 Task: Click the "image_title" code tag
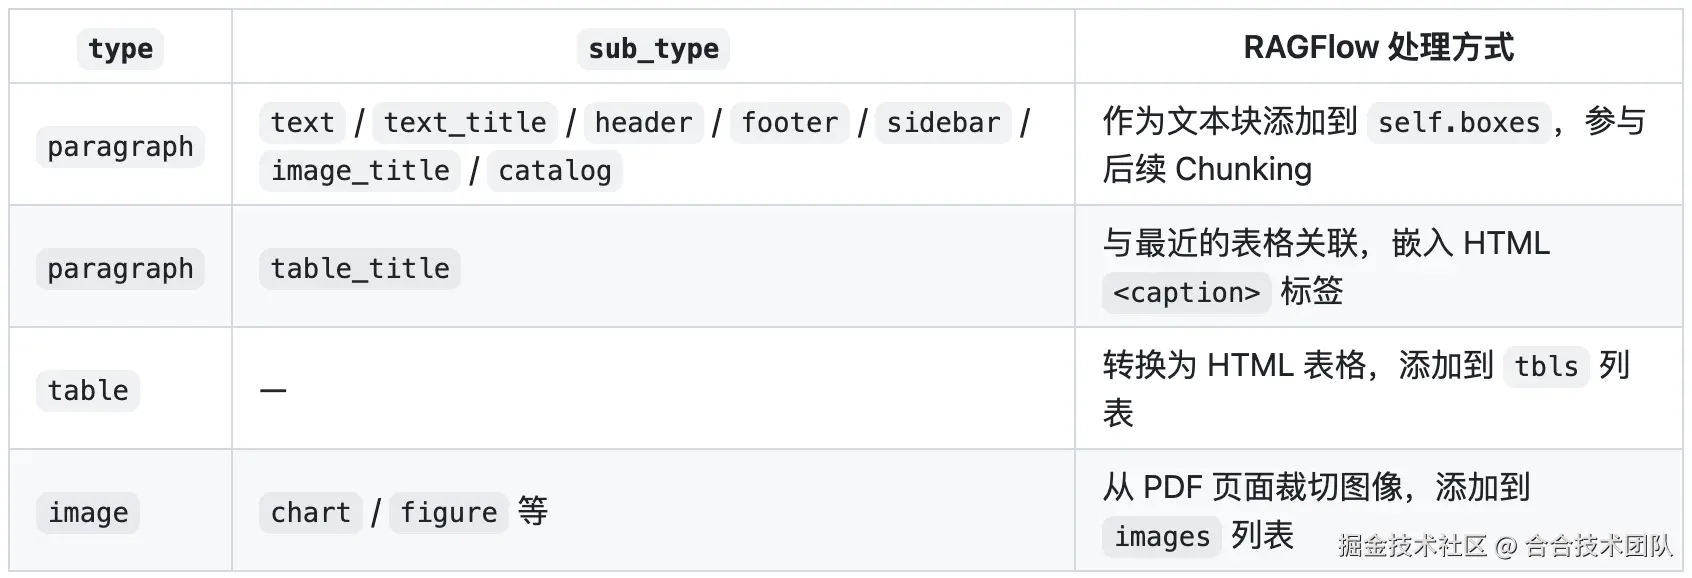point(360,171)
